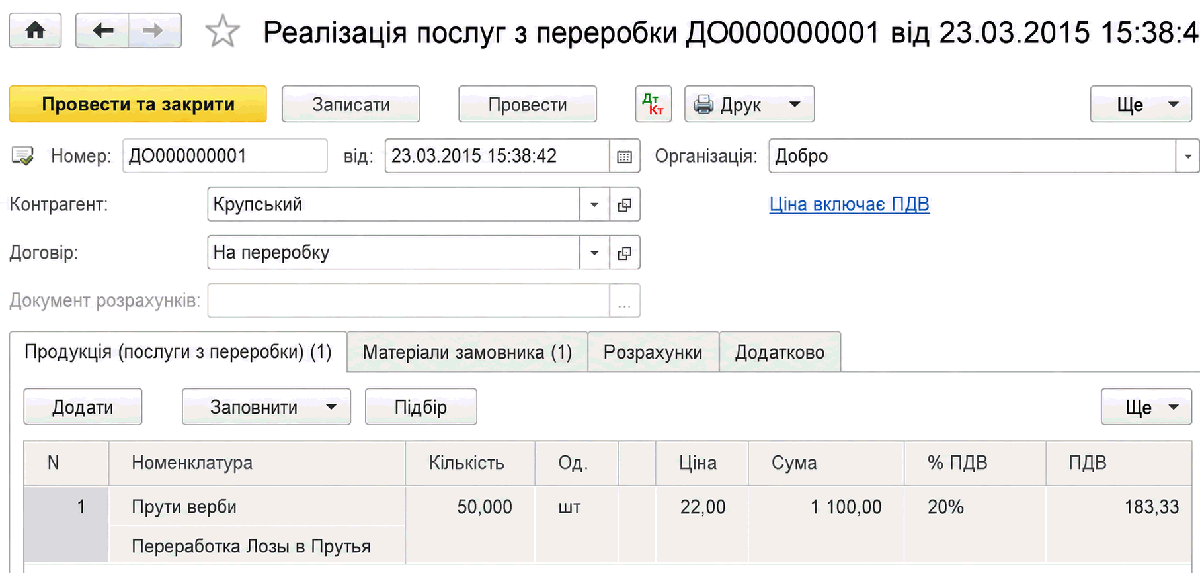Show Дт/Кт postings icon
This screenshot has height=573, width=1200.
click(654, 104)
